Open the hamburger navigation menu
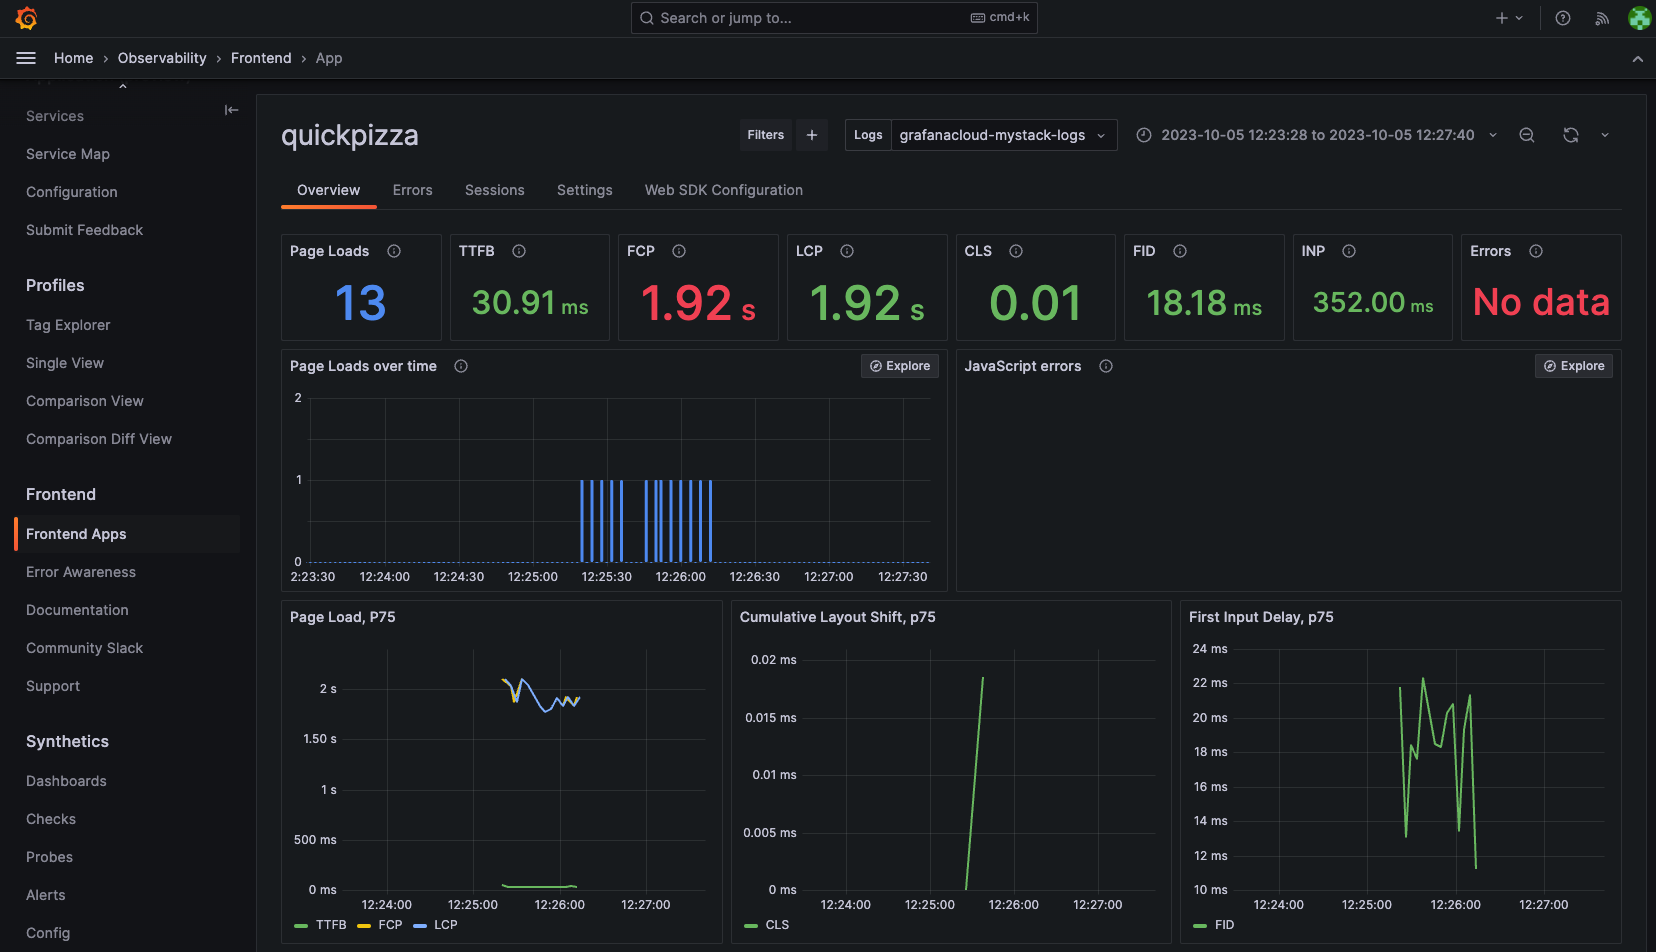Viewport: 1656px width, 952px height. (26, 58)
